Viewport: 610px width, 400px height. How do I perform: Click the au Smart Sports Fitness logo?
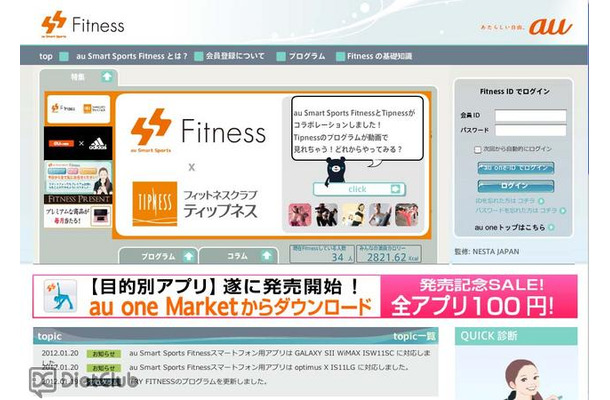(x=83, y=24)
